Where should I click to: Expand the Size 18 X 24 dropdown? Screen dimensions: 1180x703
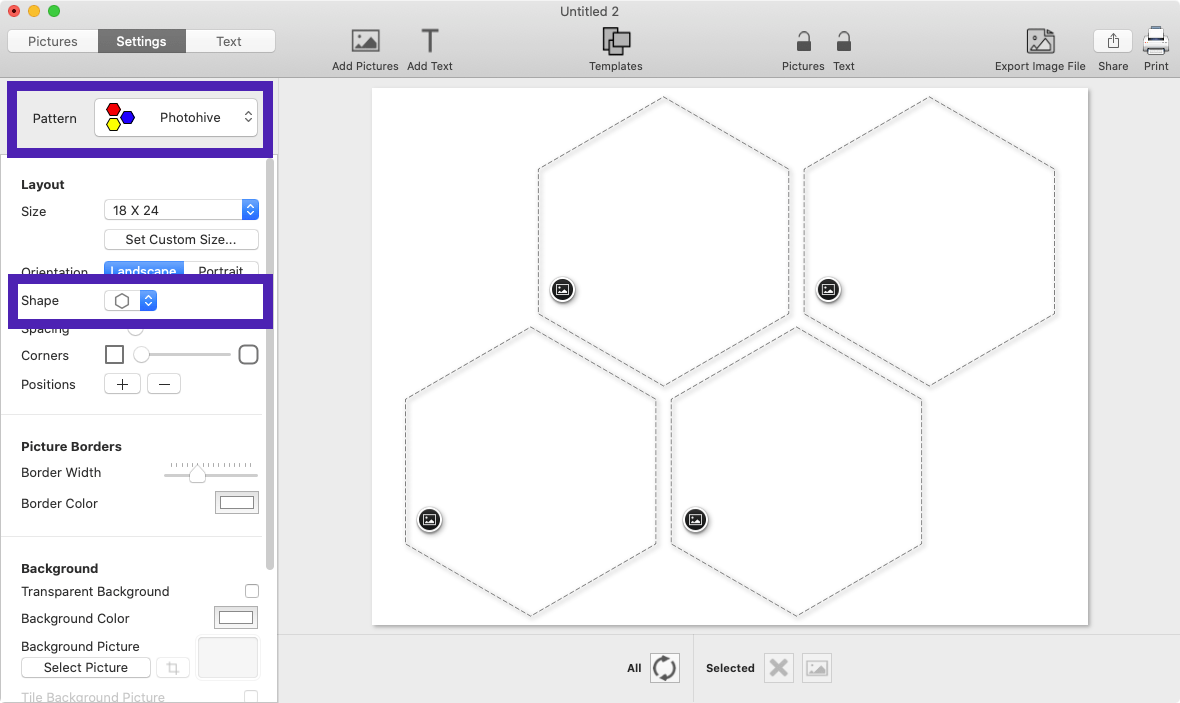181,210
